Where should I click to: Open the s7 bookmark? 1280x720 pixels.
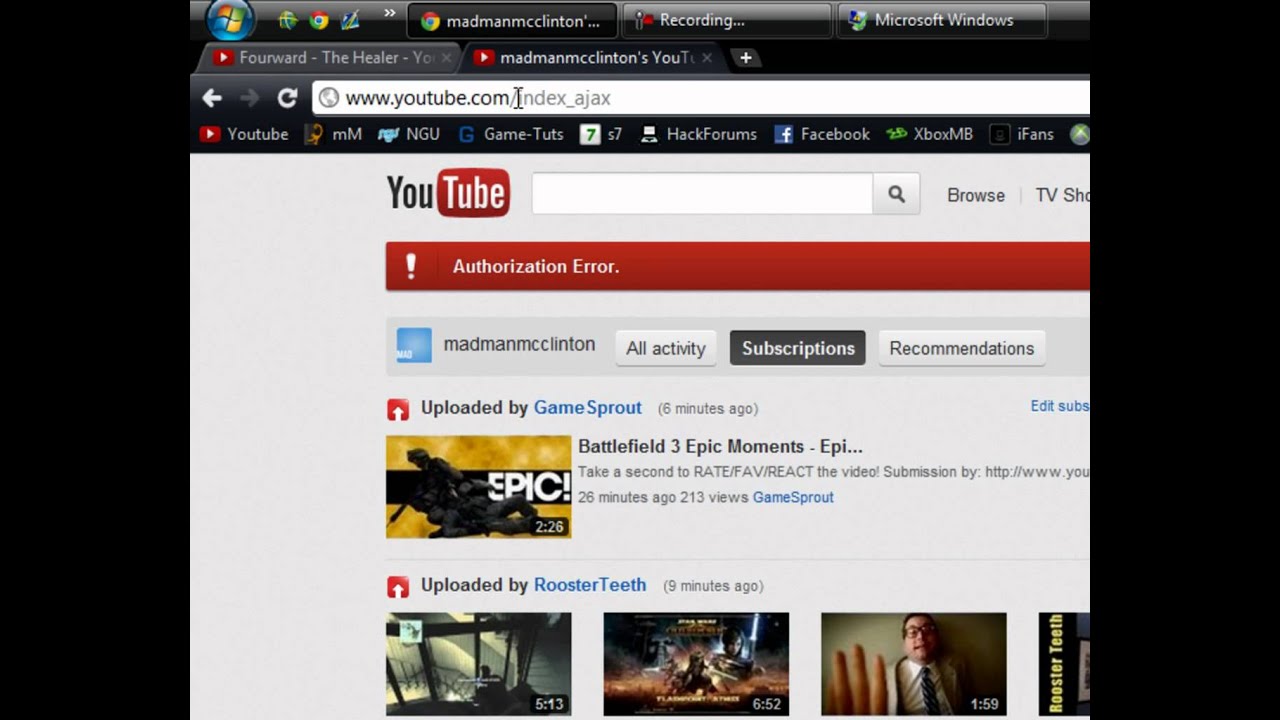(x=601, y=134)
